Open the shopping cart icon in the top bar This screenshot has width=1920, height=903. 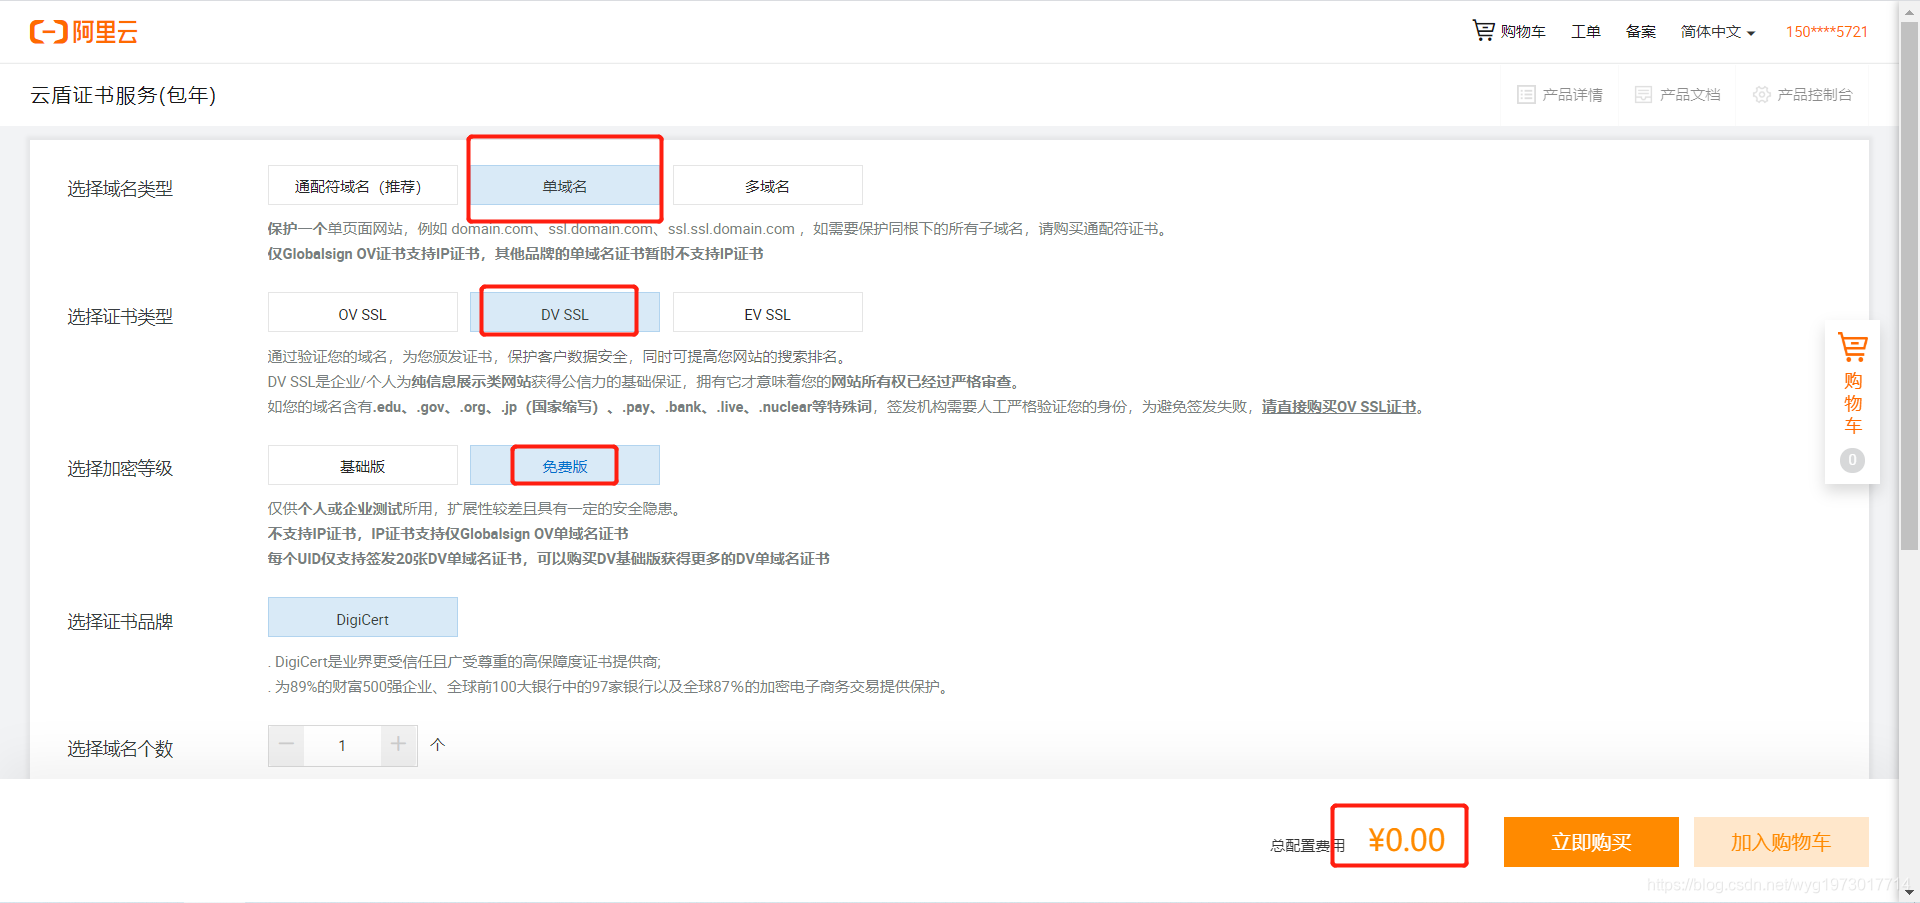[1483, 31]
